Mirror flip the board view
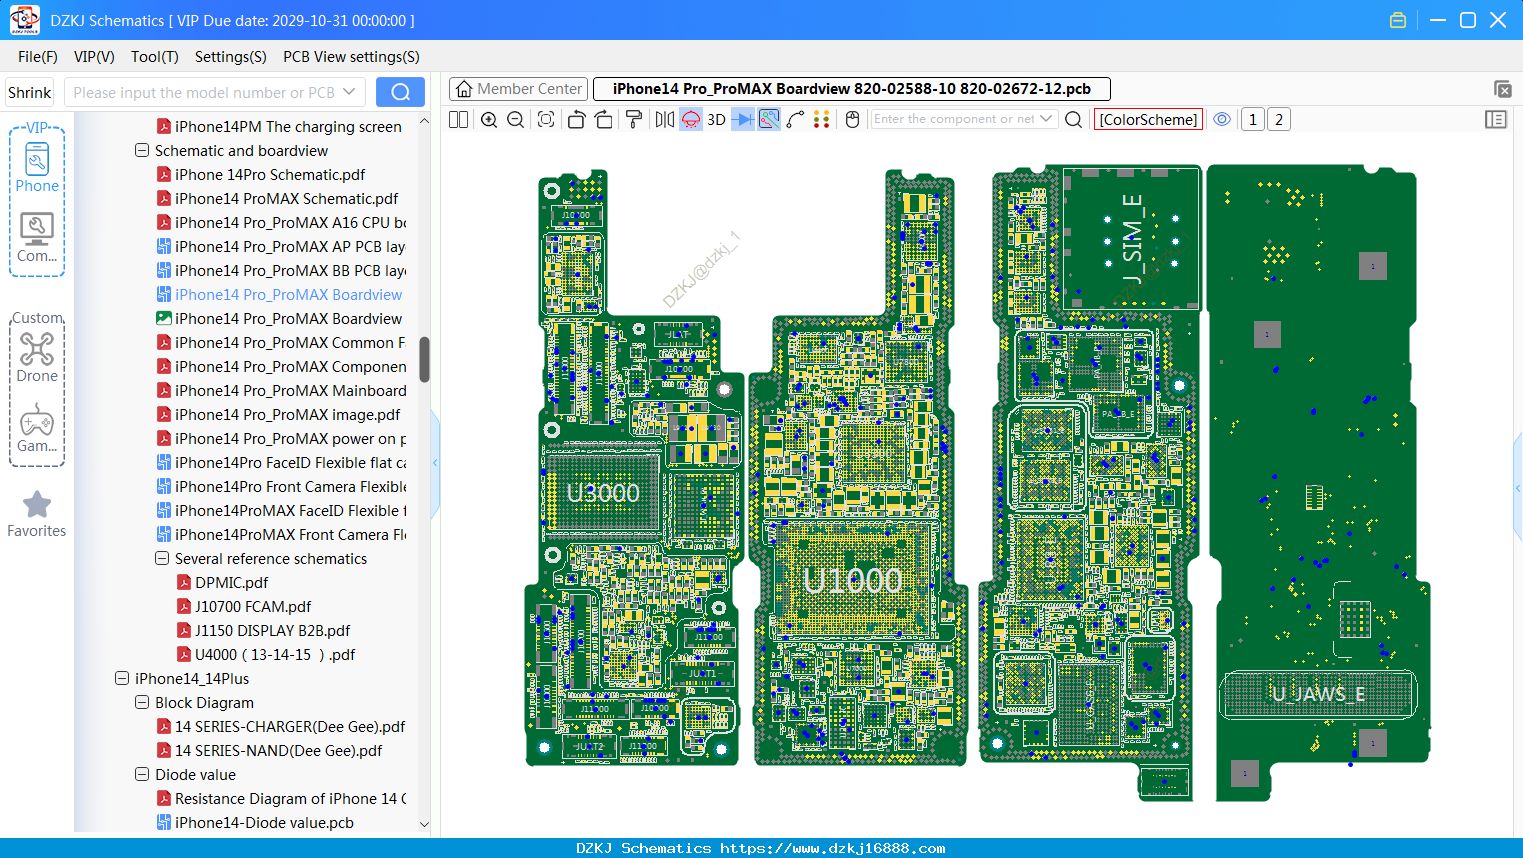The width and height of the screenshot is (1523, 858). [664, 120]
